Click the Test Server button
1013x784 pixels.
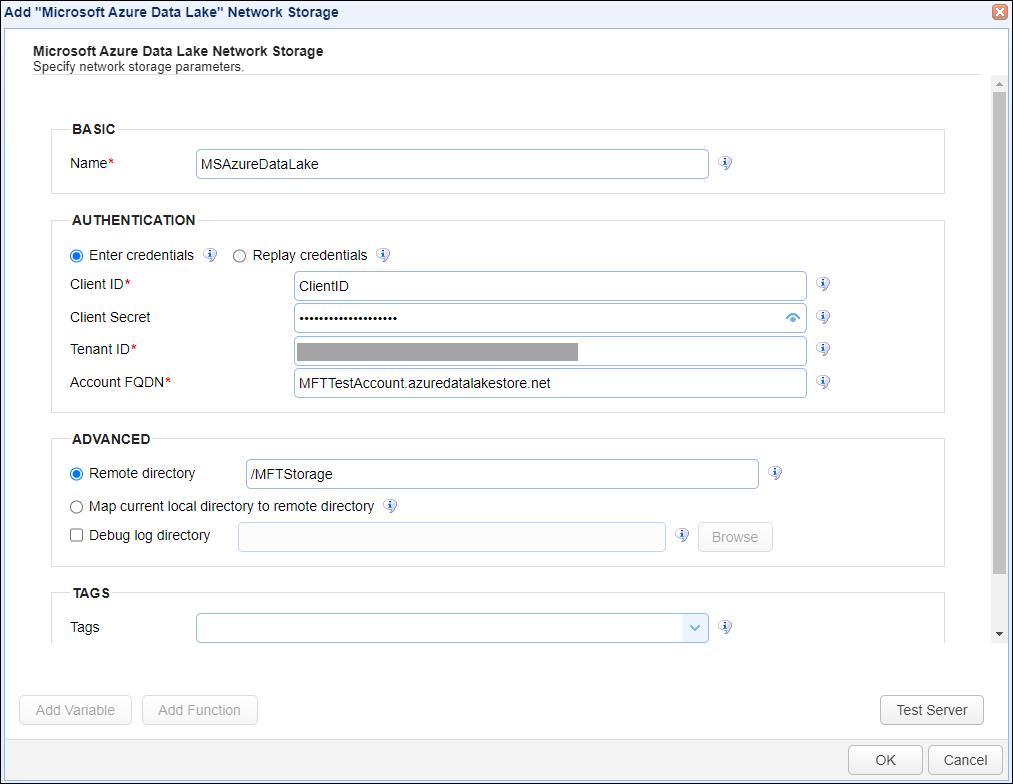pyautogui.click(x=932, y=710)
